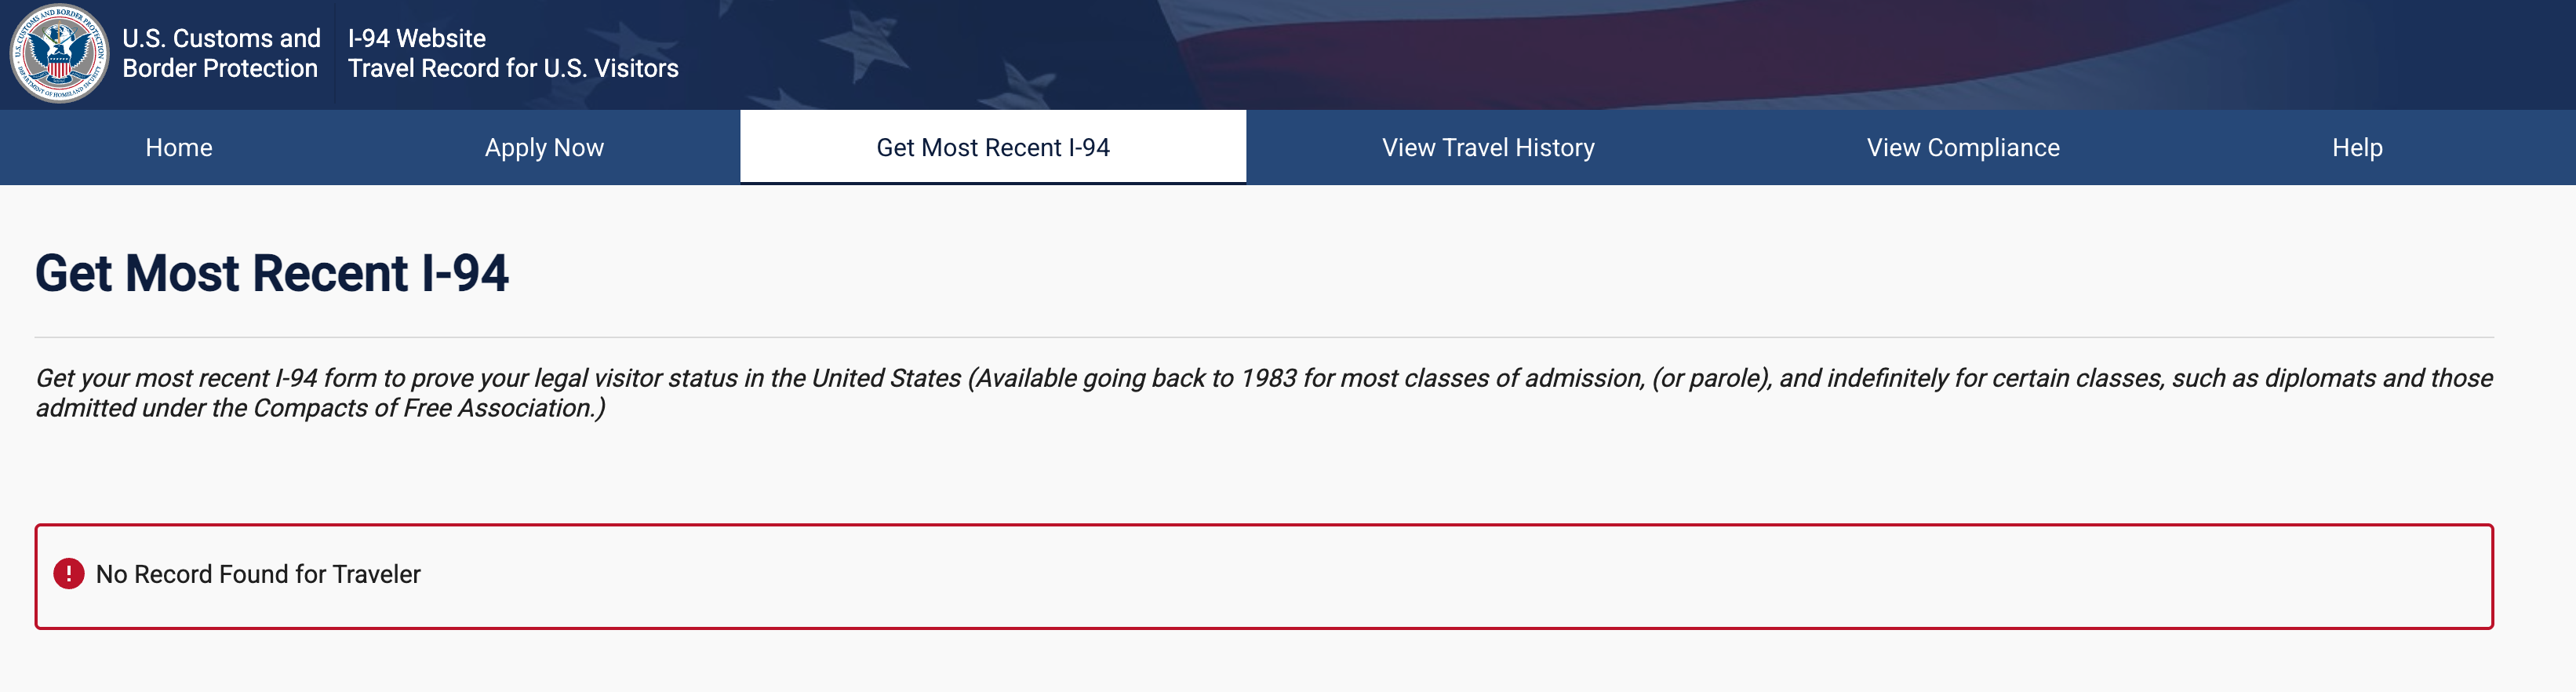Go to the Apply Now tab

point(544,147)
